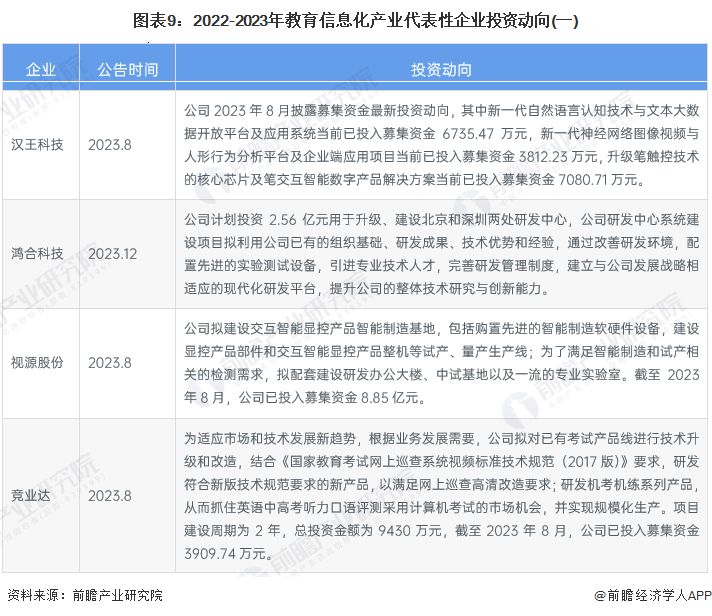Click the 汉王科技 company cell

point(37,145)
